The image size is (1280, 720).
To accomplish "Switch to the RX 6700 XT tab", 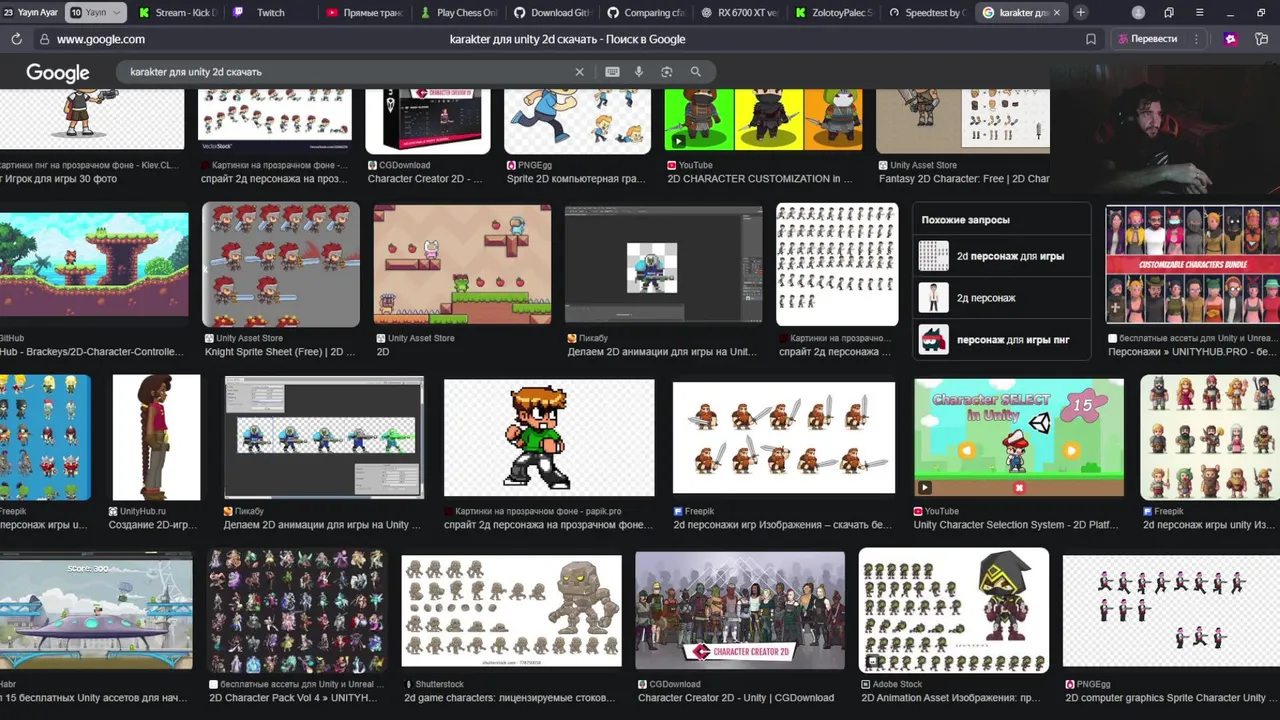I will point(739,12).
